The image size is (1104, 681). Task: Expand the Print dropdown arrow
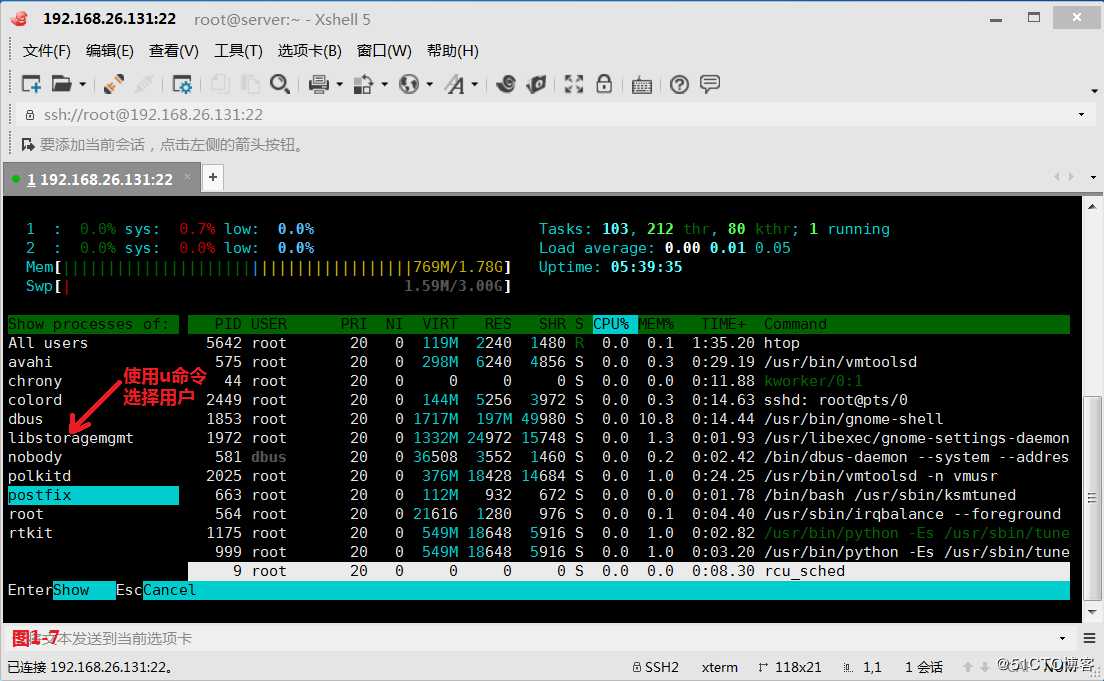(339, 85)
